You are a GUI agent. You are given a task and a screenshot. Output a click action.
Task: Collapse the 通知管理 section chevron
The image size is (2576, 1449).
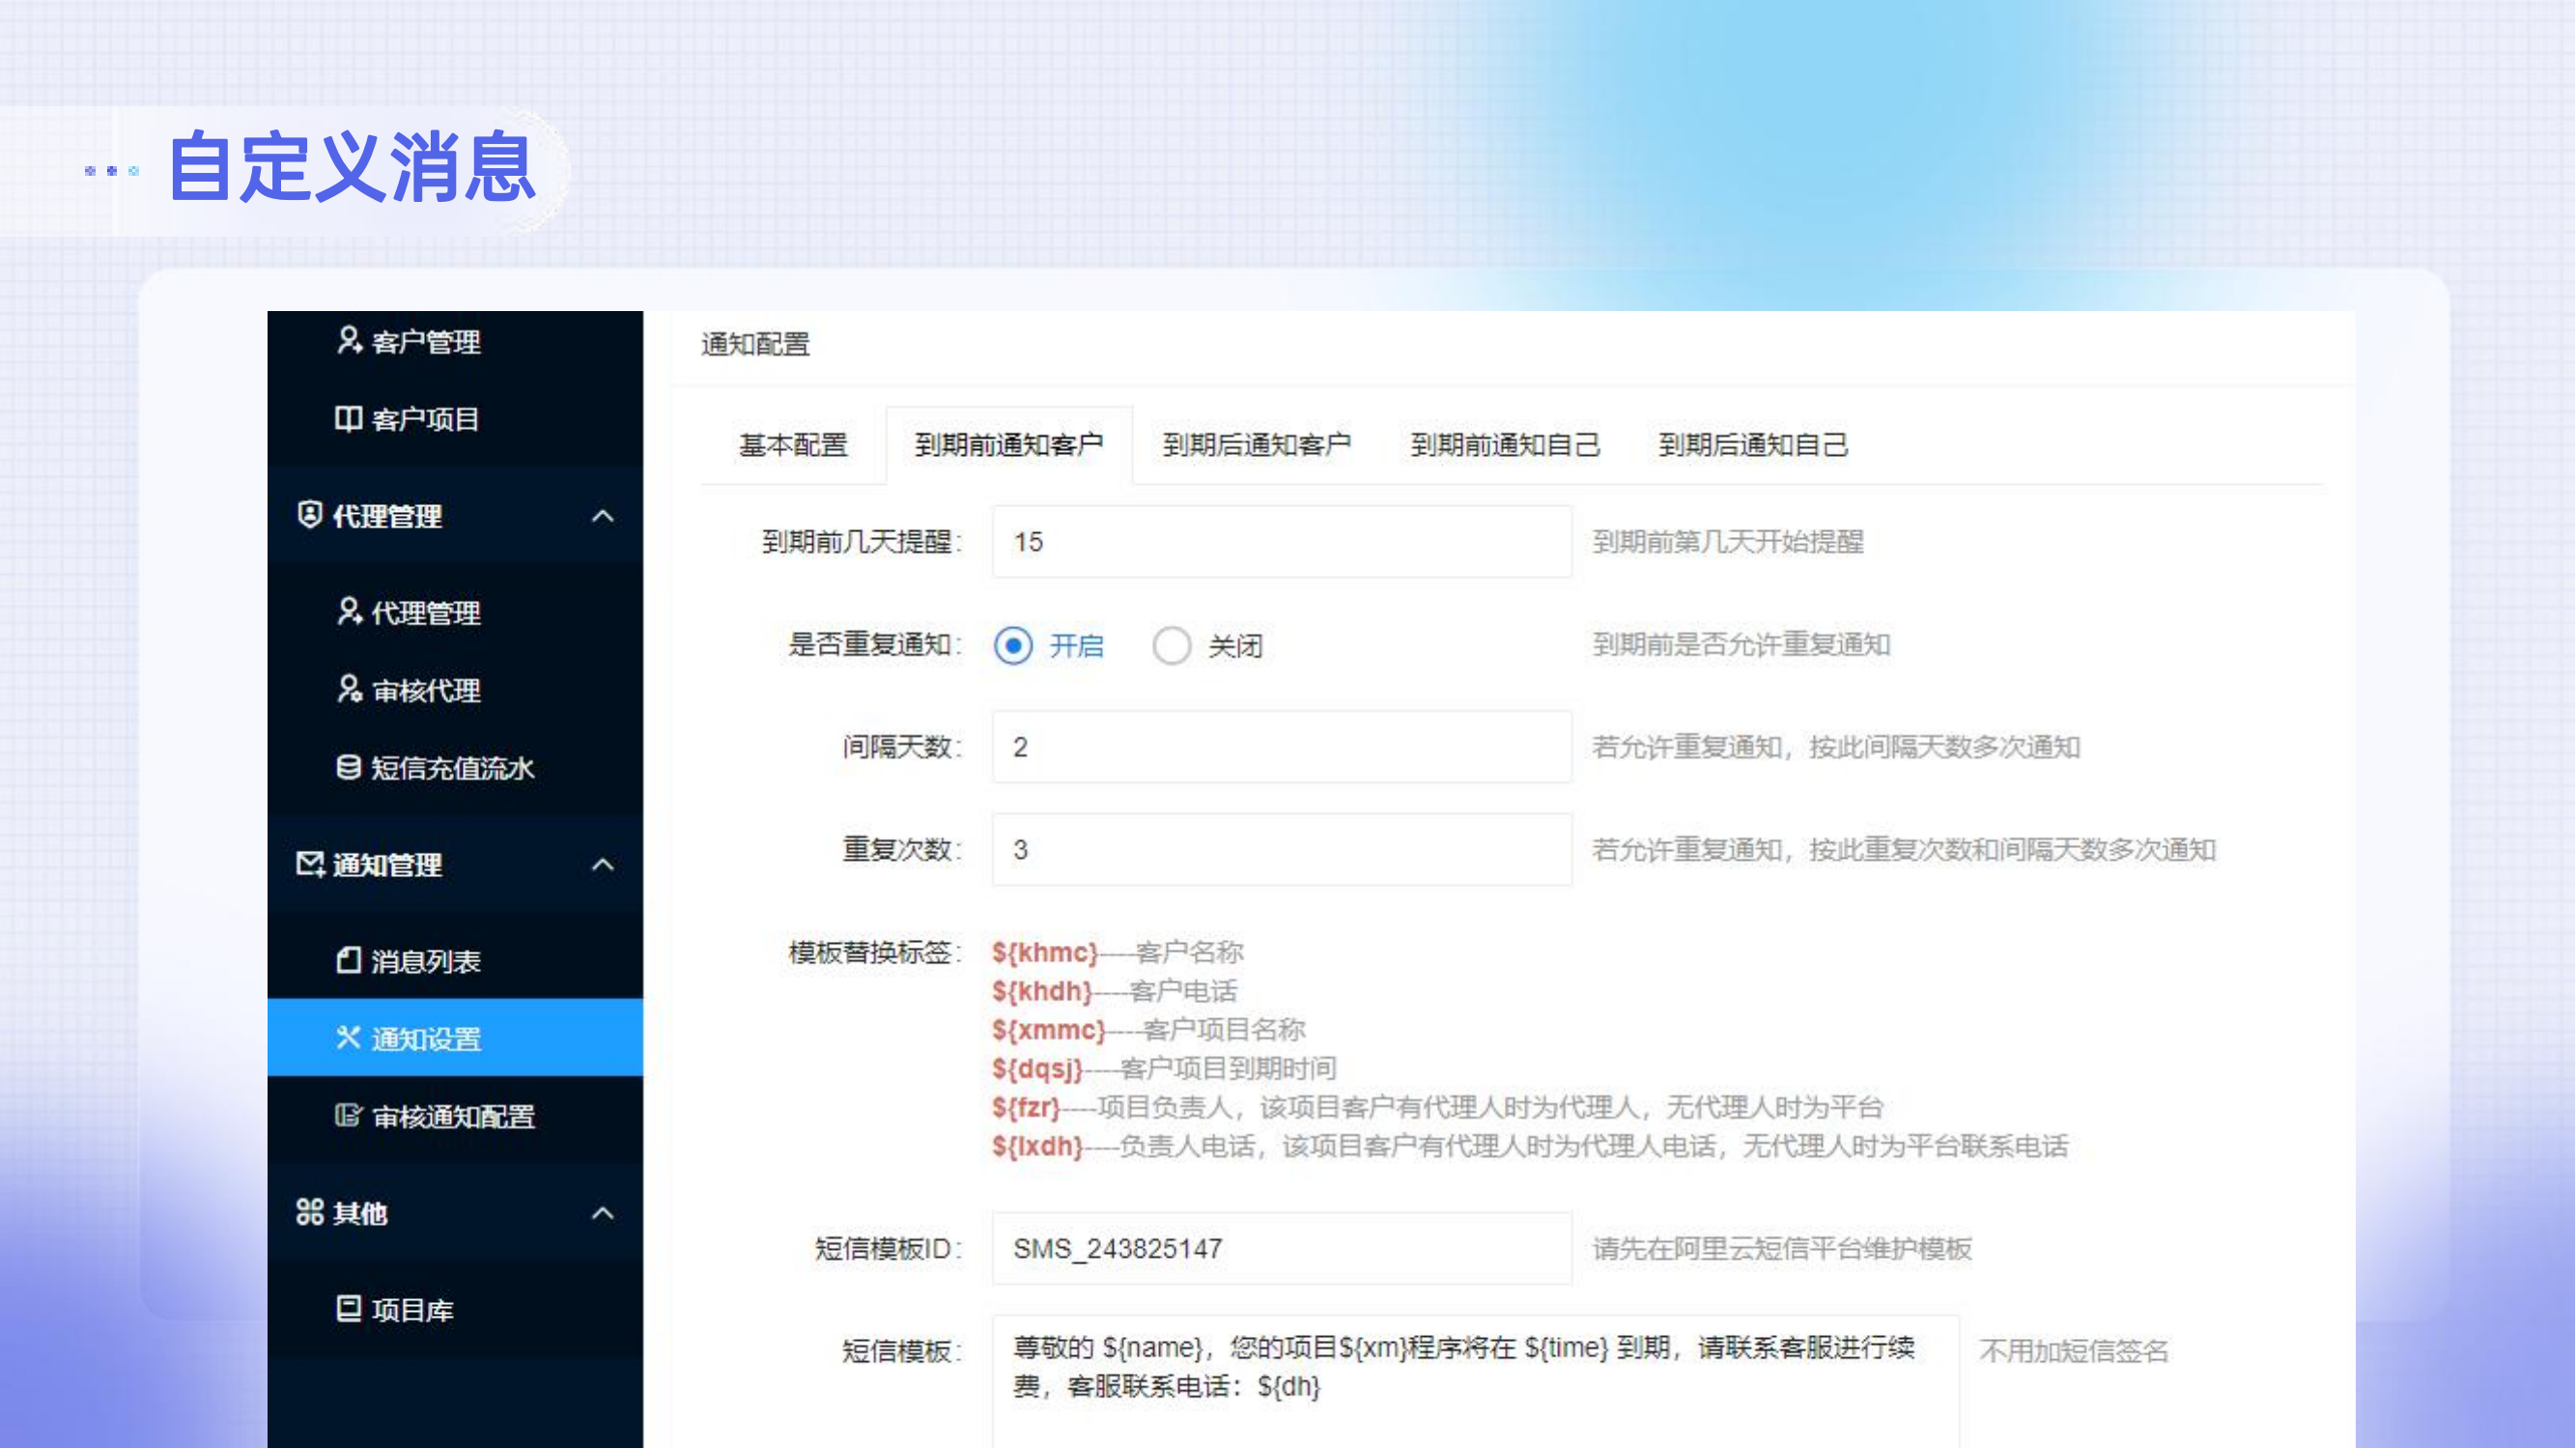[602, 864]
